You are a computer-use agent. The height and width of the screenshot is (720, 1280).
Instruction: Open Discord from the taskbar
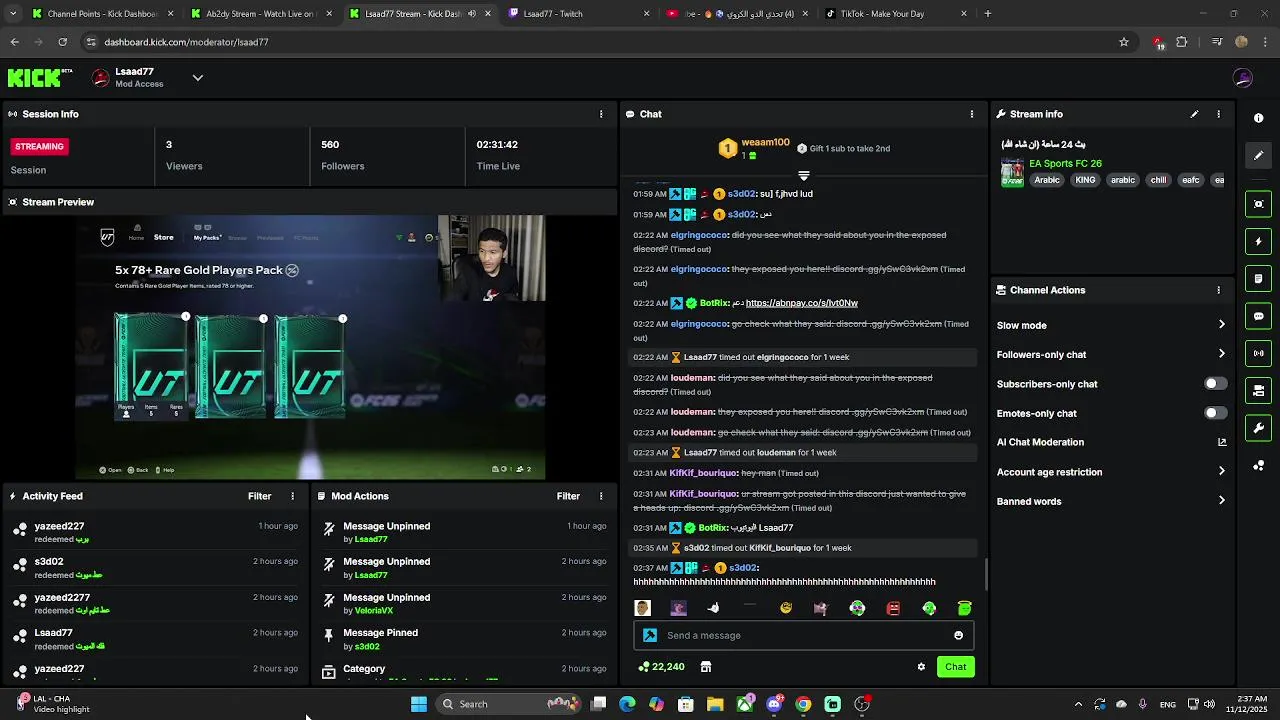[774, 704]
